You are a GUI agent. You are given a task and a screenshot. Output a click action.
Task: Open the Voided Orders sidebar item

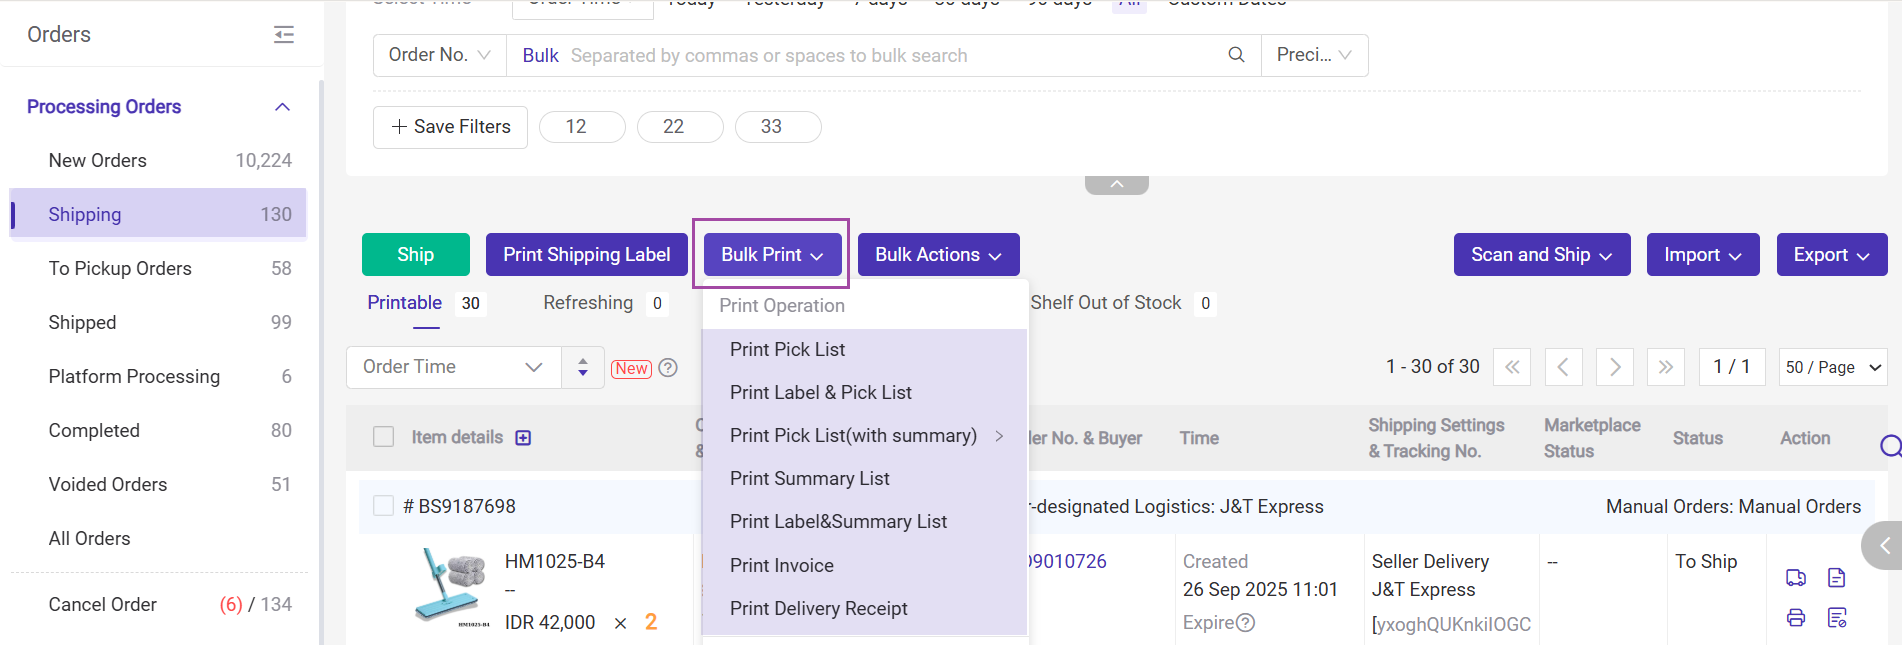108,484
